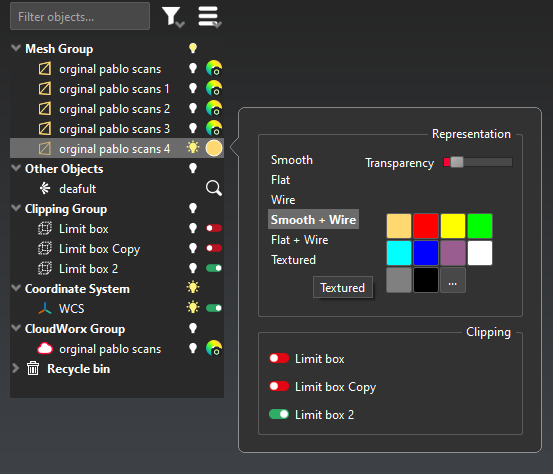Collapse the CloudWorx Group node
This screenshot has width=553, height=474.
16,328
